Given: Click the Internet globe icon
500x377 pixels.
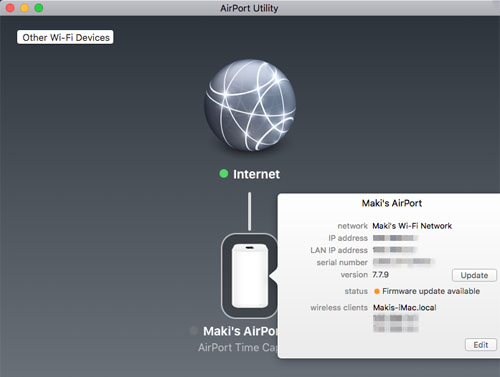Looking at the screenshot, I should click(250, 105).
